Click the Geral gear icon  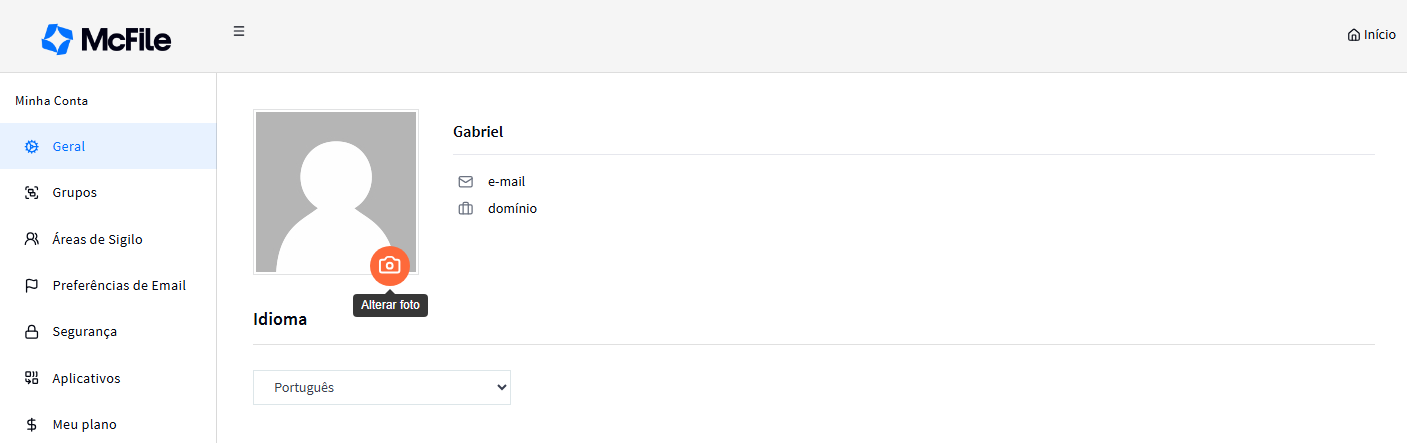pos(31,146)
